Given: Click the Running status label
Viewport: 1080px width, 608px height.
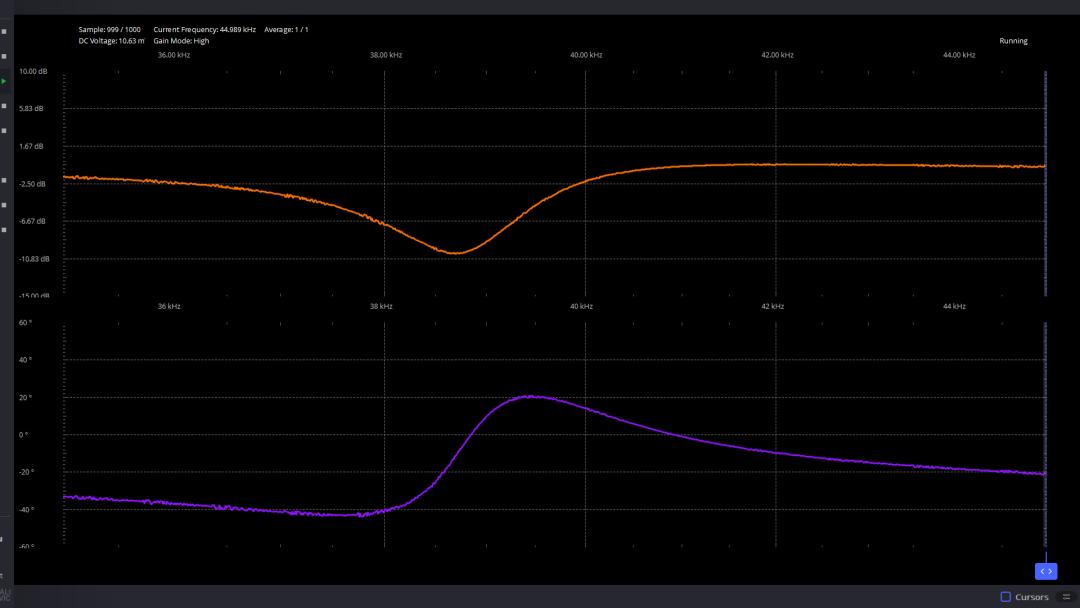Looking at the screenshot, I should coord(1013,41).
